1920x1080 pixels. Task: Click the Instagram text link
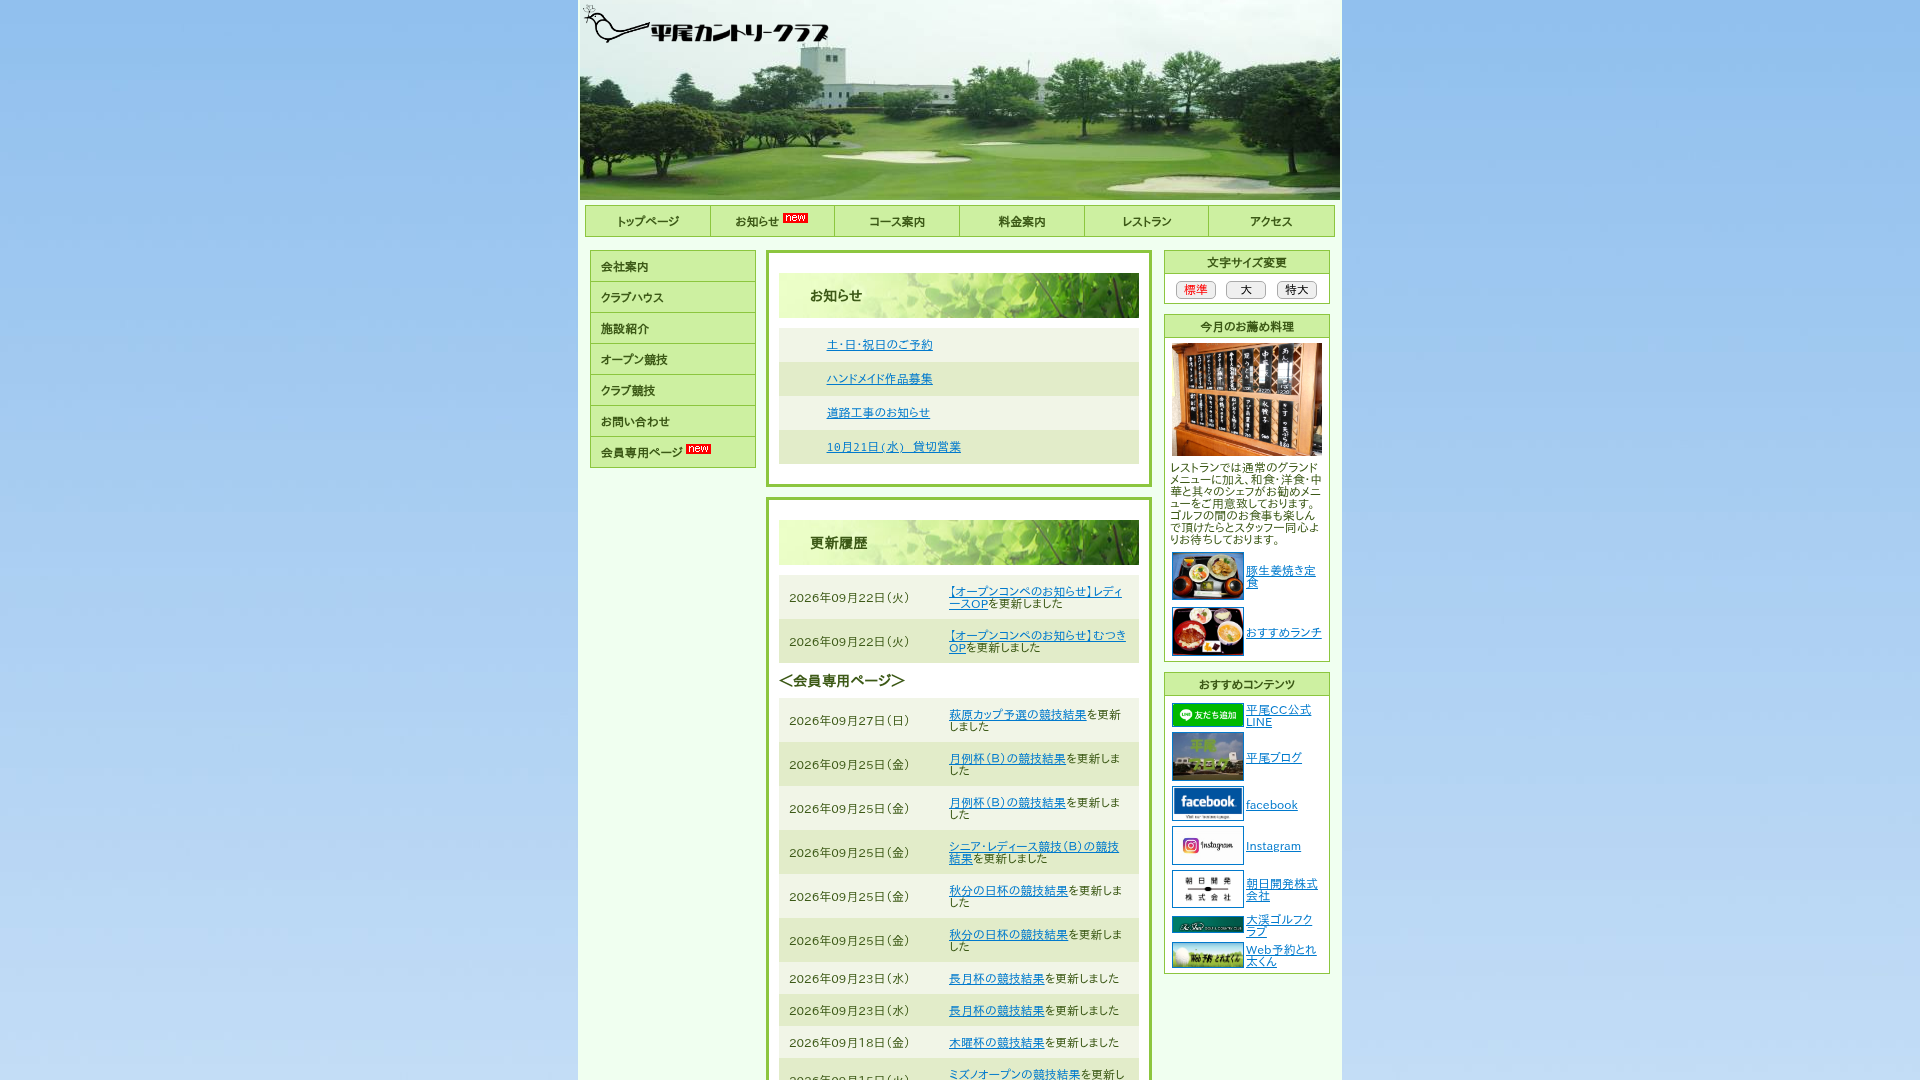[1273, 846]
